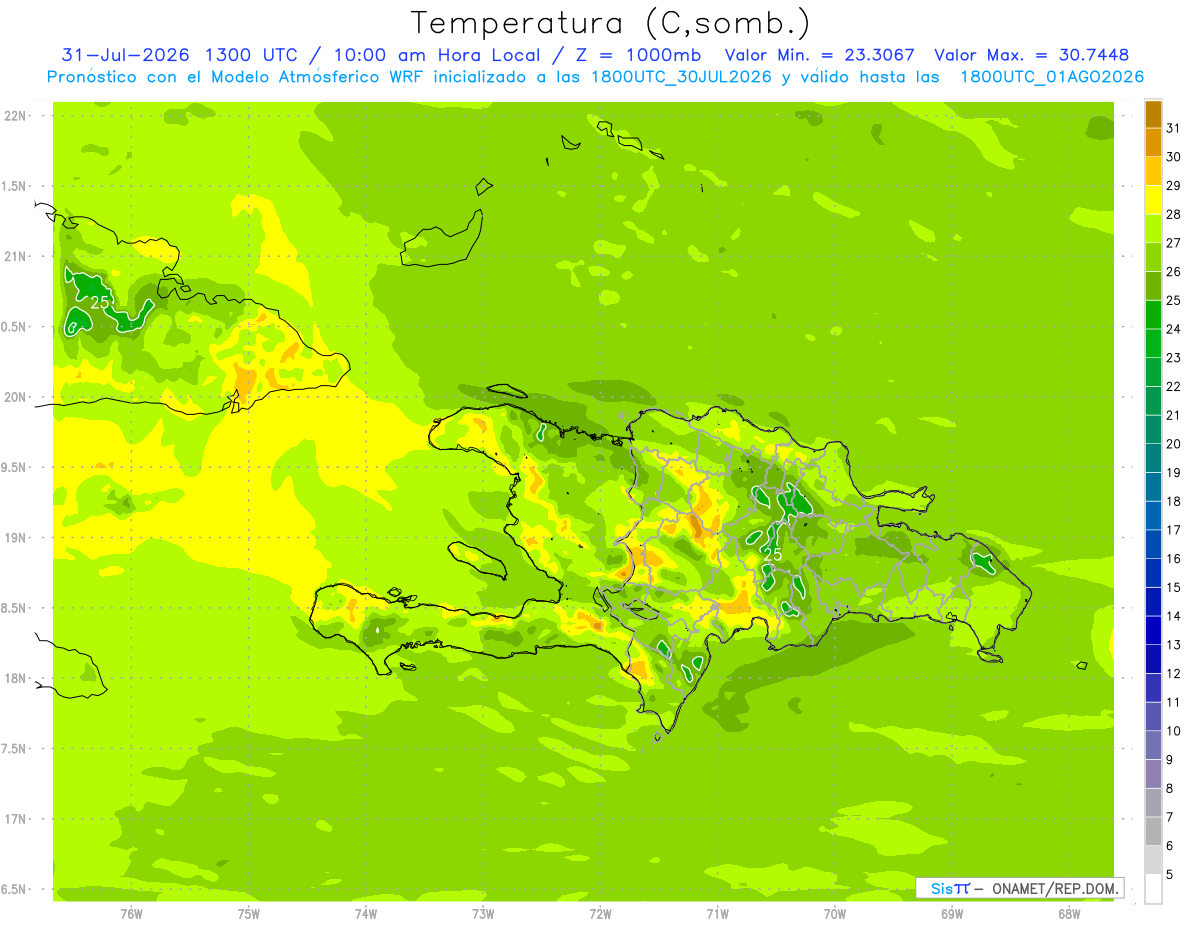Click the '74W' longitude label
The image size is (1200, 927).
pyautogui.click(x=366, y=914)
